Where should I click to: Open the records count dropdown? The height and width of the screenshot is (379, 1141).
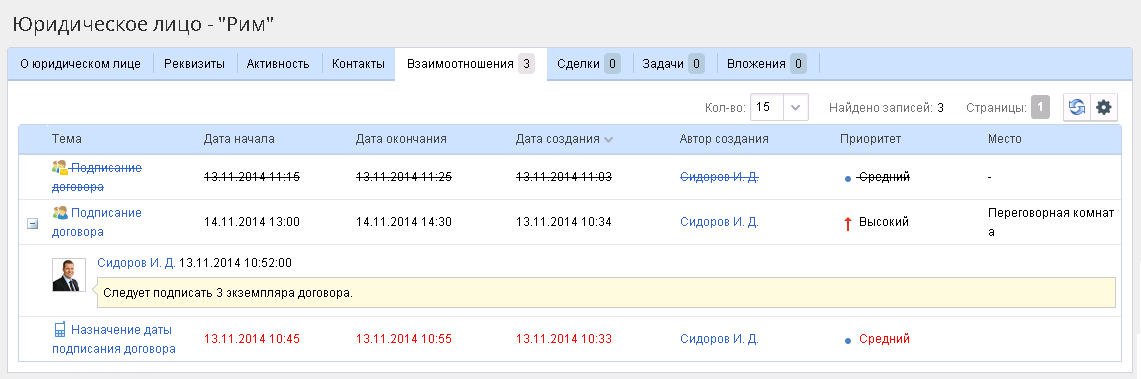click(797, 108)
